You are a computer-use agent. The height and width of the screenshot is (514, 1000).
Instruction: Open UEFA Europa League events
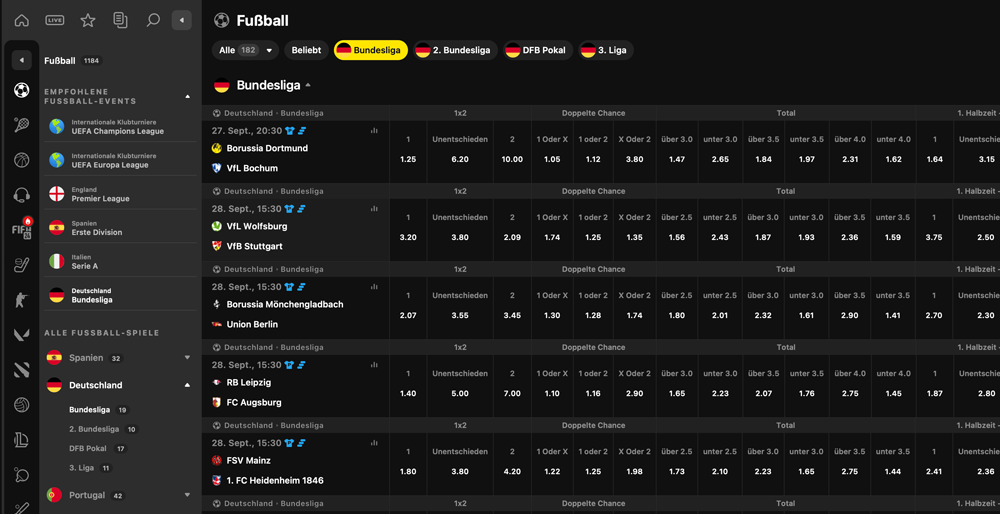[120, 161]
